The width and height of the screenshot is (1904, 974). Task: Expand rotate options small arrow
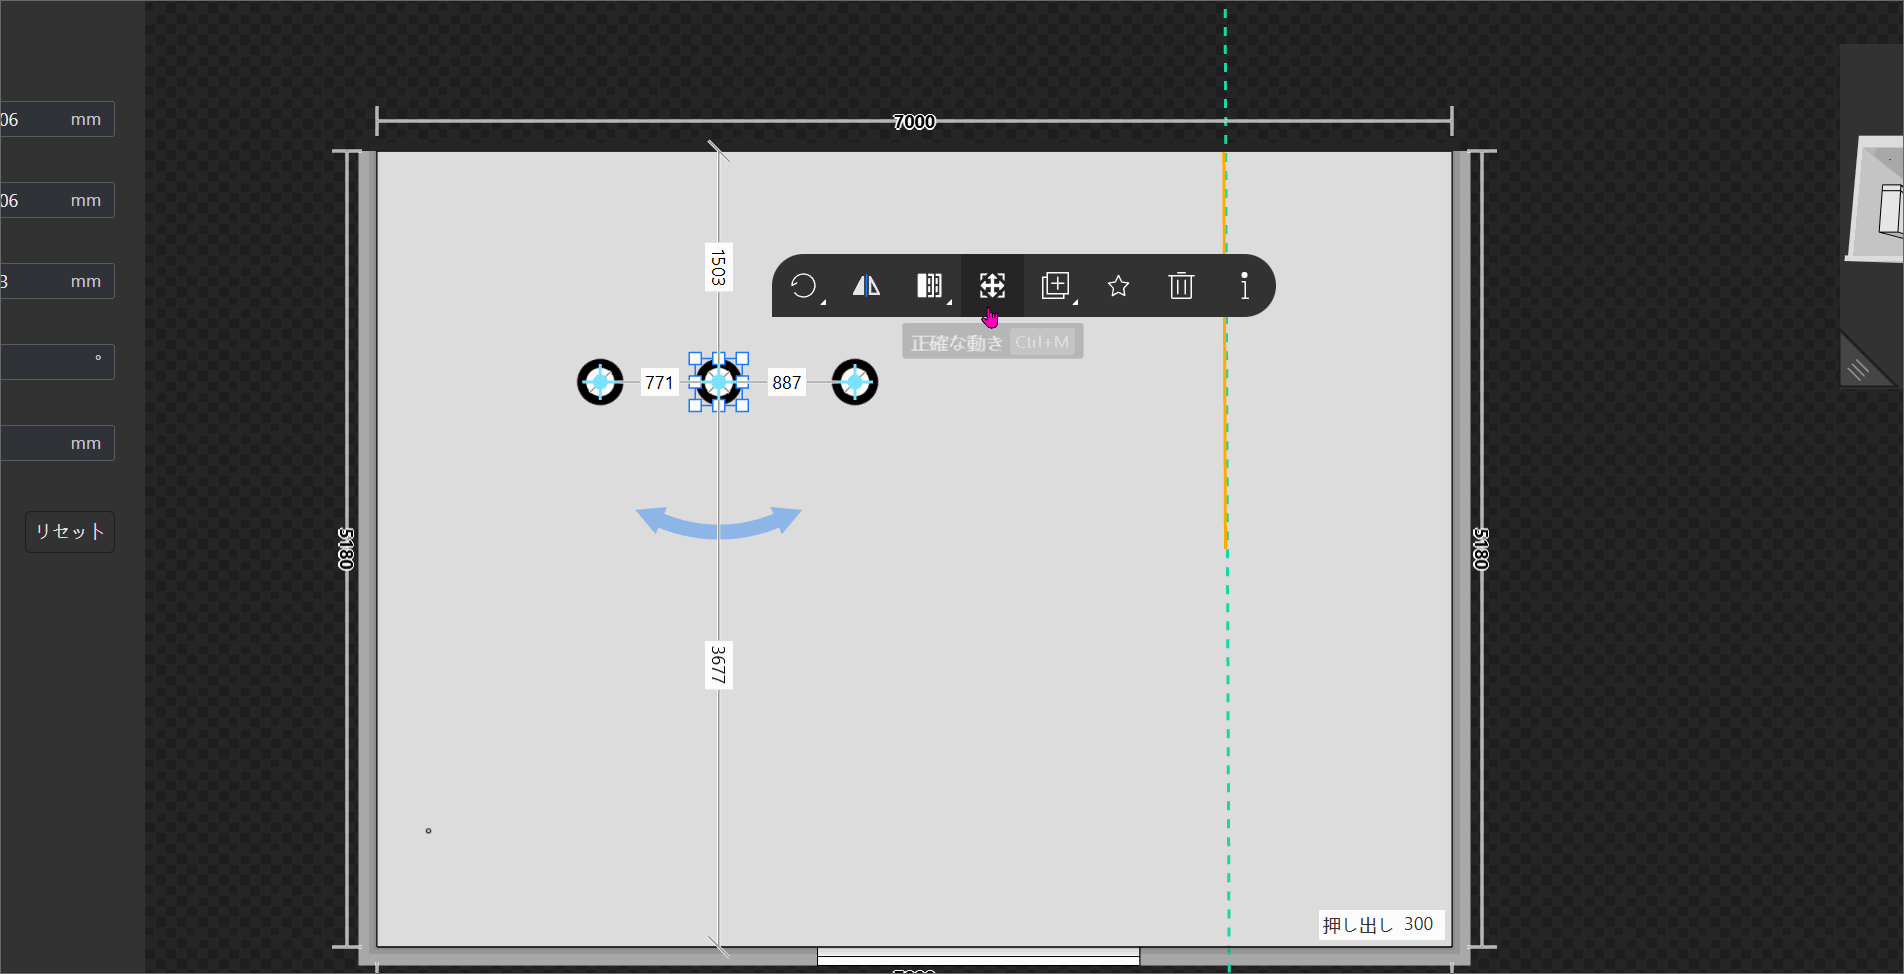823,301
